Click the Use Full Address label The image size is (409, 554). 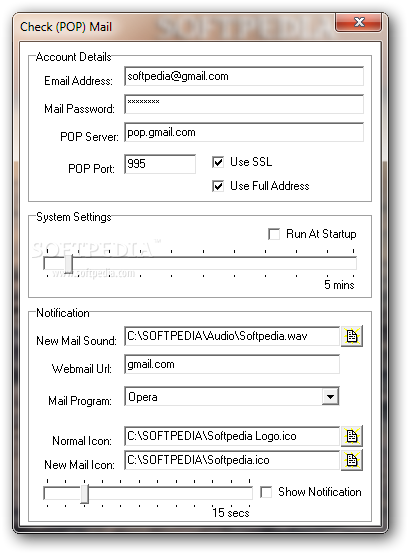point(269,186)
